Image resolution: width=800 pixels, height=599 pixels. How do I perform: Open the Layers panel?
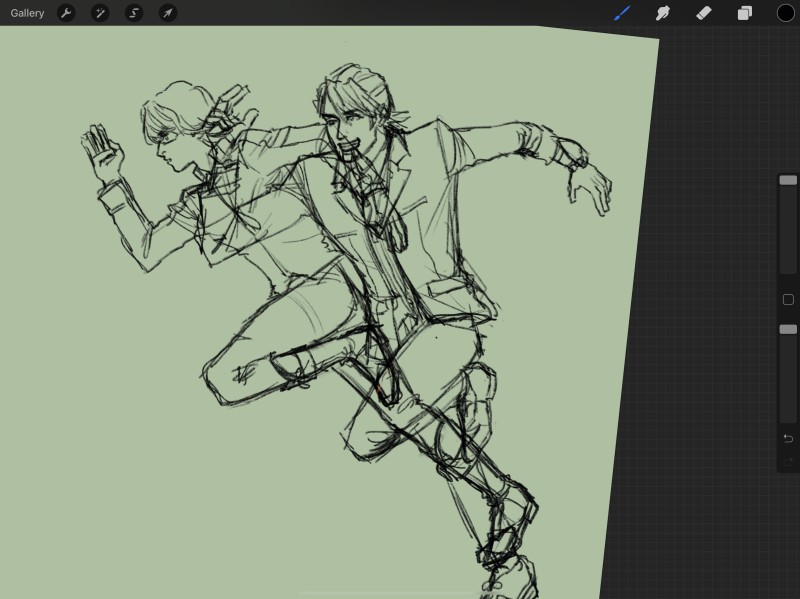(x=745, y=13)
